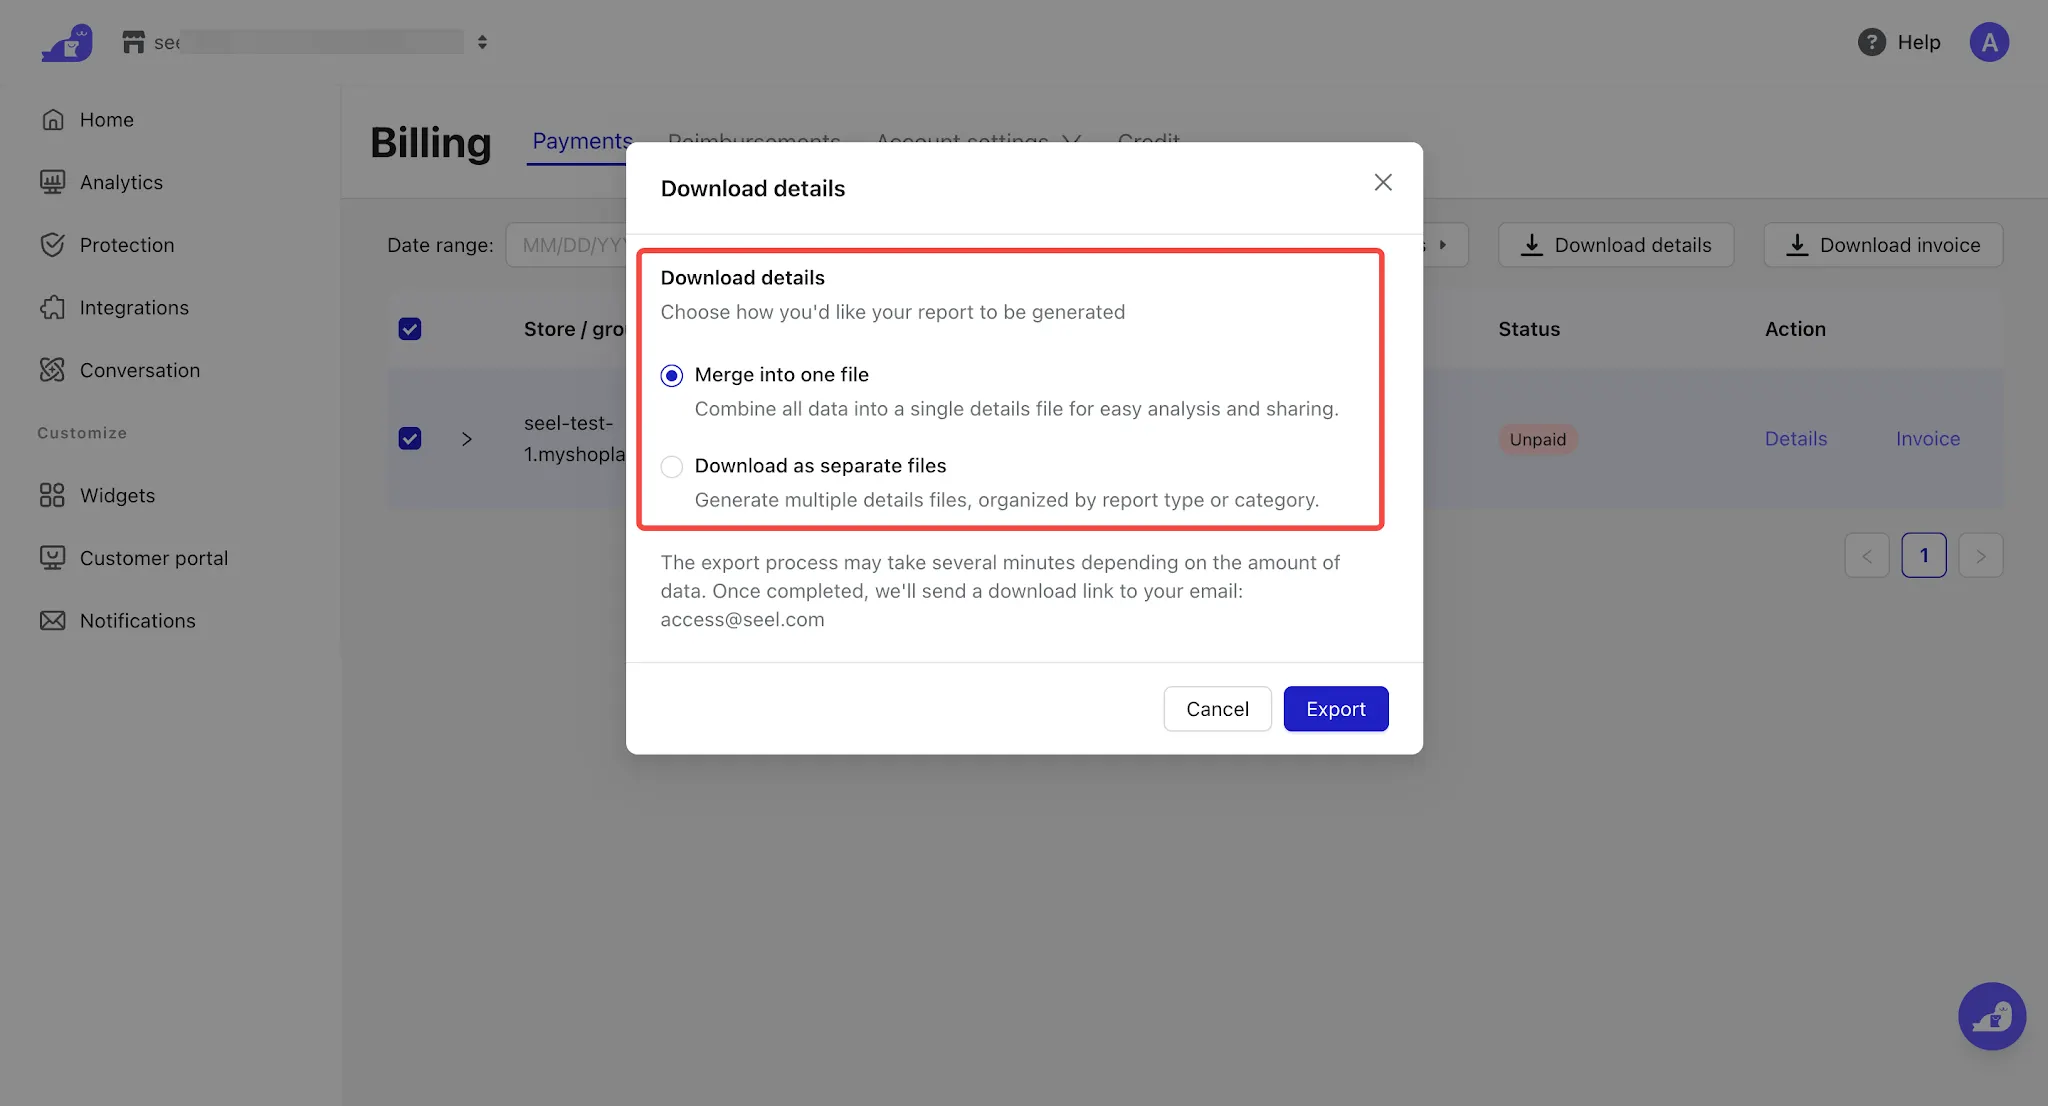Open Analytics from the sidebar icon
Viewport: 2048px width, 1106px height.
[x=53, y=182]
